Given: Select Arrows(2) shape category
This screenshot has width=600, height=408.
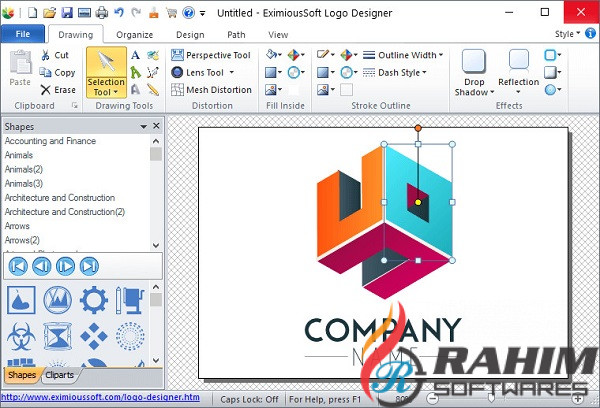Looking at the screenshot, I should [x=22, y=240].
